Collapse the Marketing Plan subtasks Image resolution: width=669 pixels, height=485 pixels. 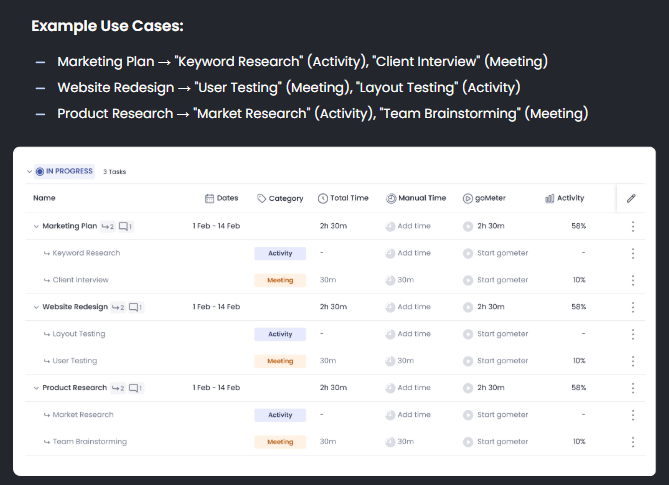coord(36,226)
